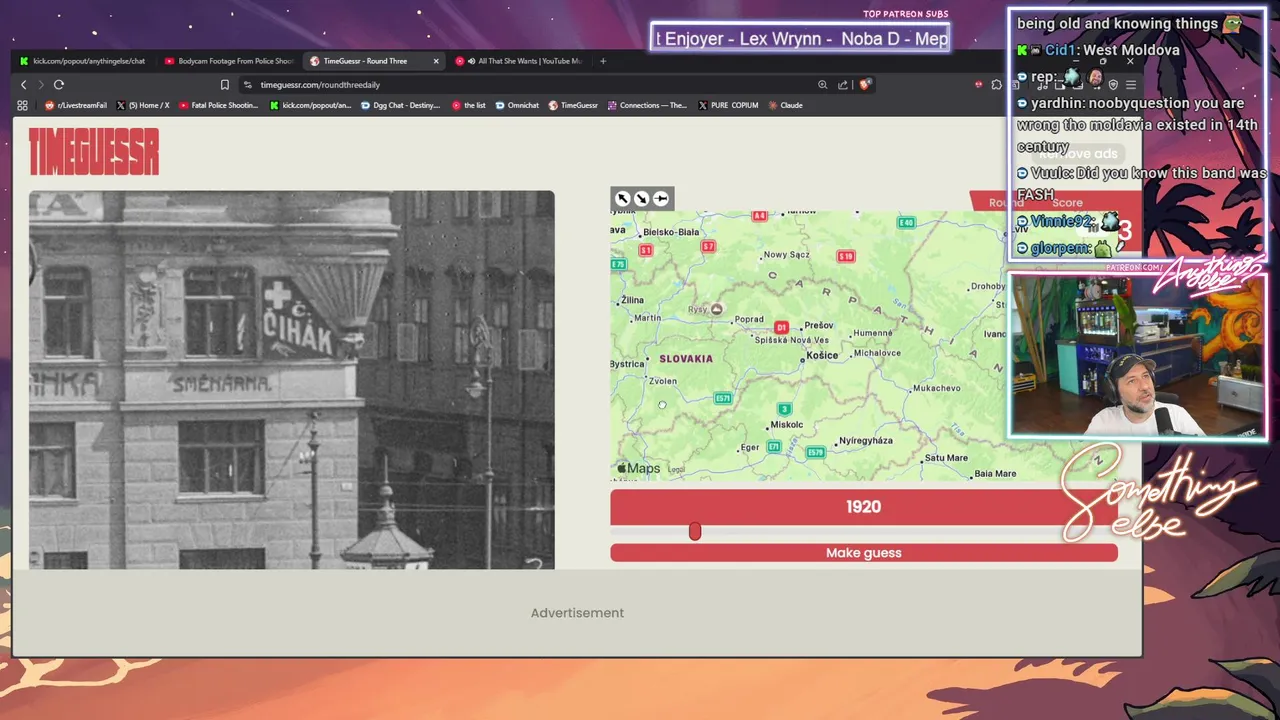Screen dimensions: 1280x720
Task: Click Nyíregyháza on the map
Action: (866, 441)
